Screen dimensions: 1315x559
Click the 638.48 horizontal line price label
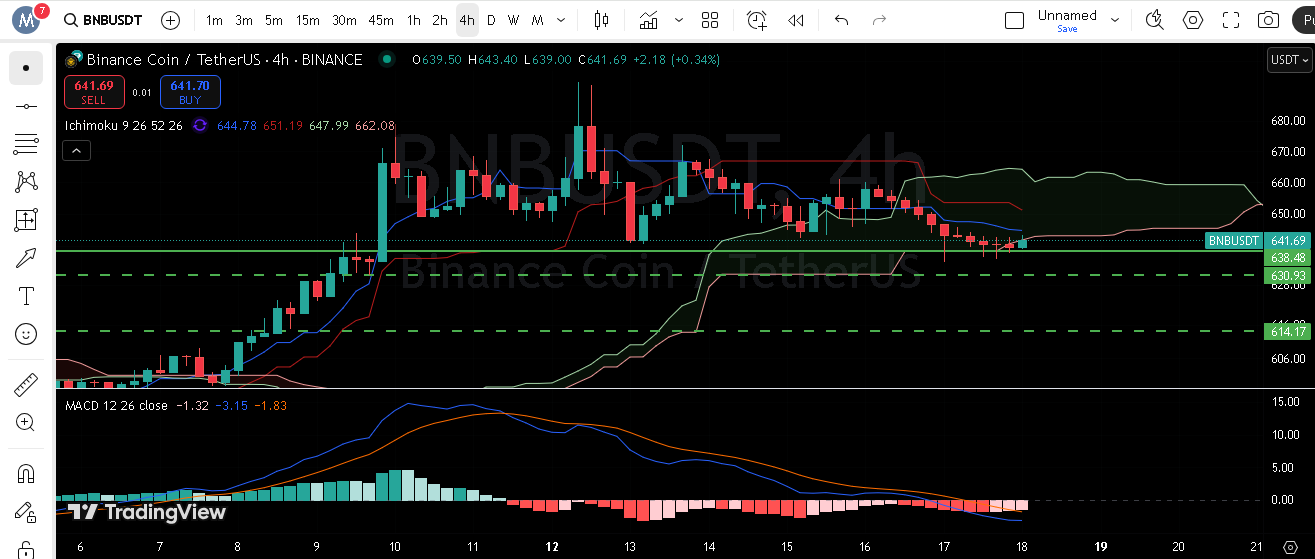[x=1288, y=257]
